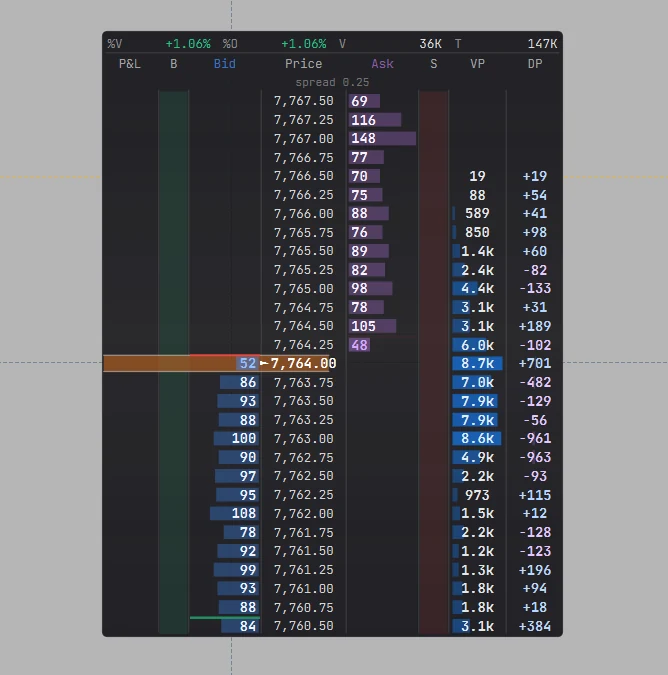Screen dimensions: 668x675
Task: Select price level 7,763.00
Action: tap(303, 439)
